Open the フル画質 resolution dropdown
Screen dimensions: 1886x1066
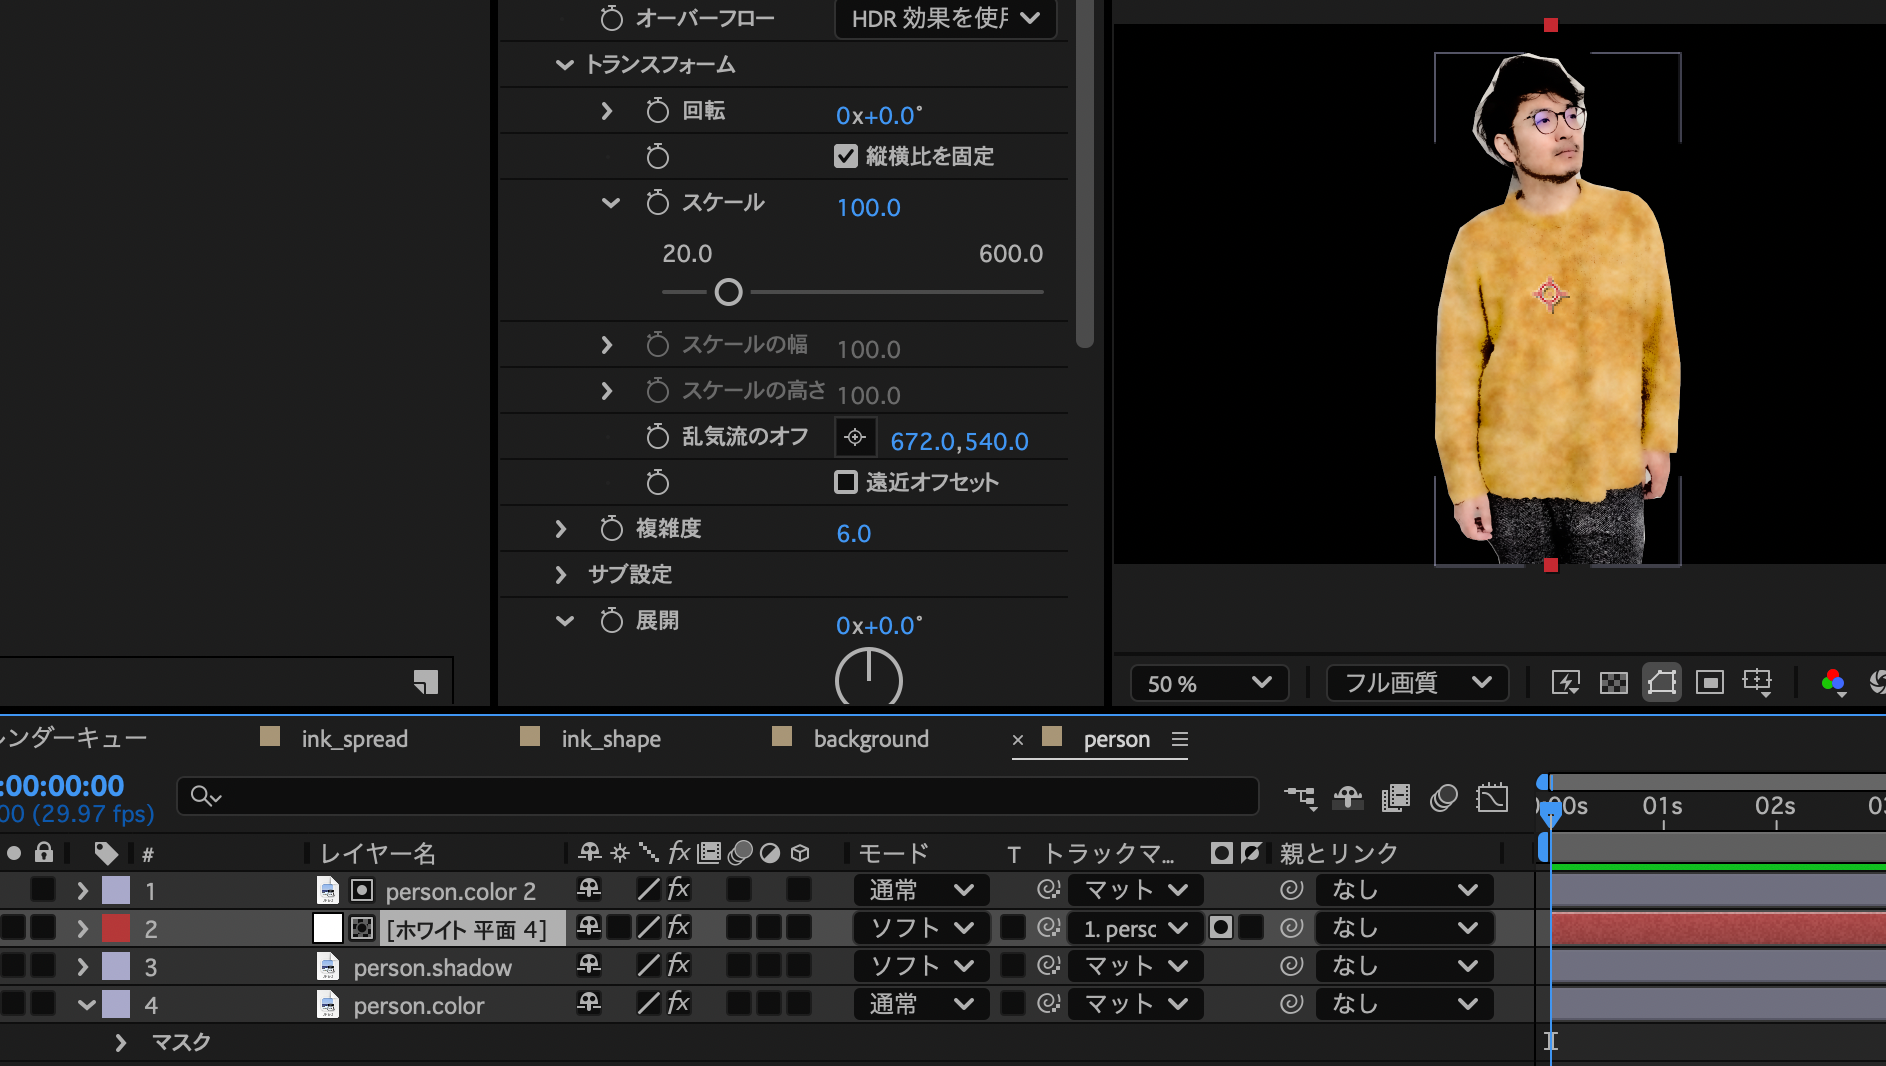coord(1416,684)
